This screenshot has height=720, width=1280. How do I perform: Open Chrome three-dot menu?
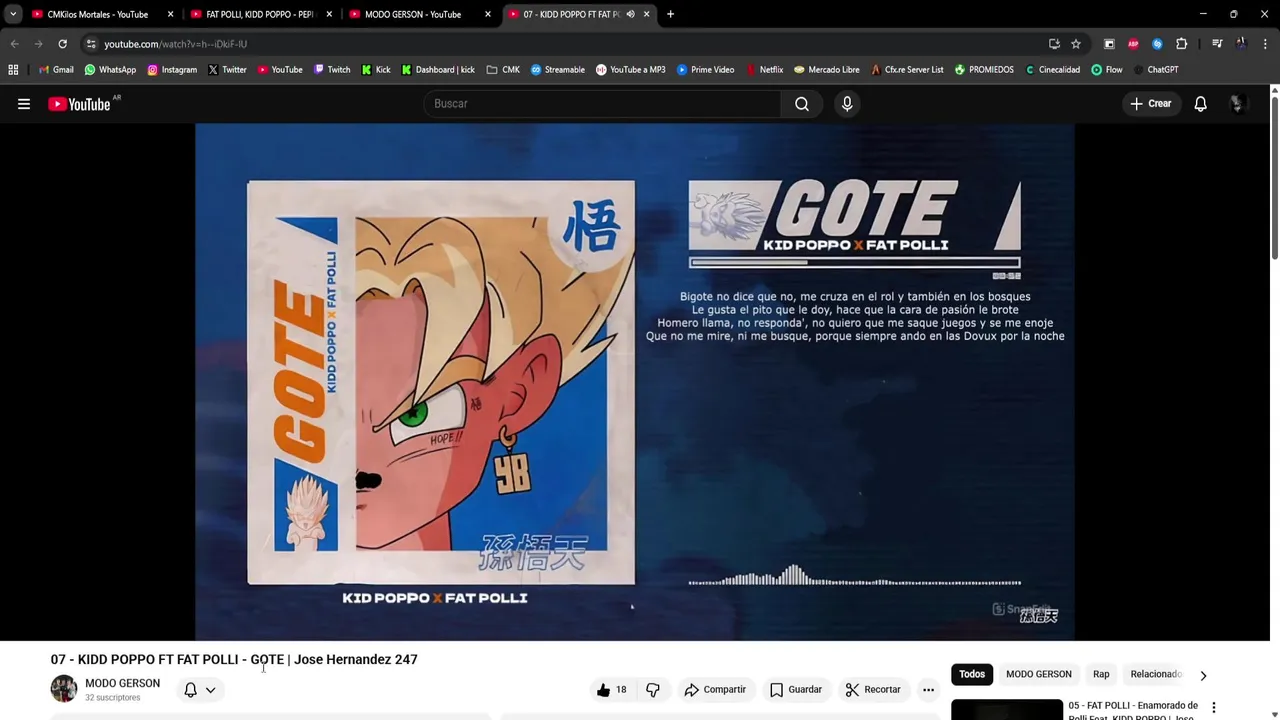coord(1265,44)
